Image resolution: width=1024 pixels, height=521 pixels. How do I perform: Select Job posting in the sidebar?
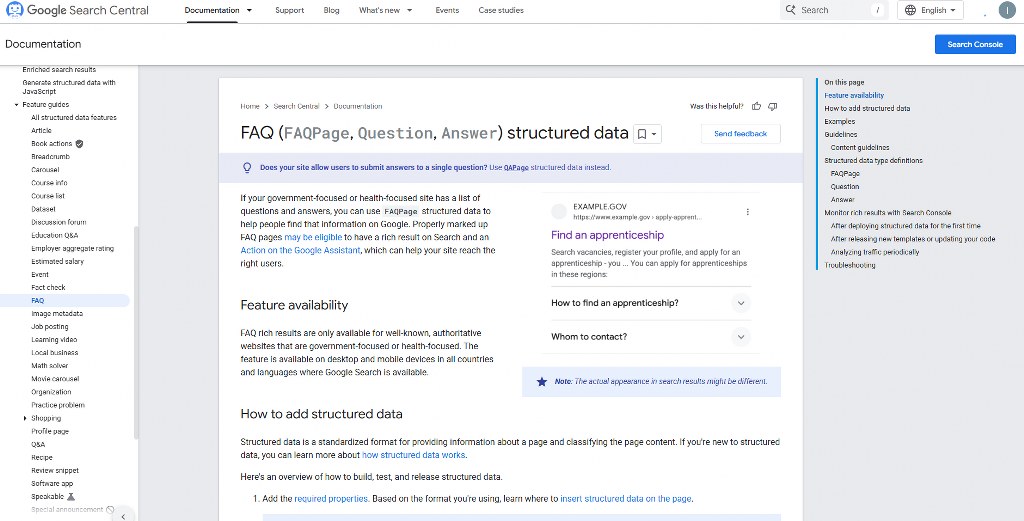[50, 326]
